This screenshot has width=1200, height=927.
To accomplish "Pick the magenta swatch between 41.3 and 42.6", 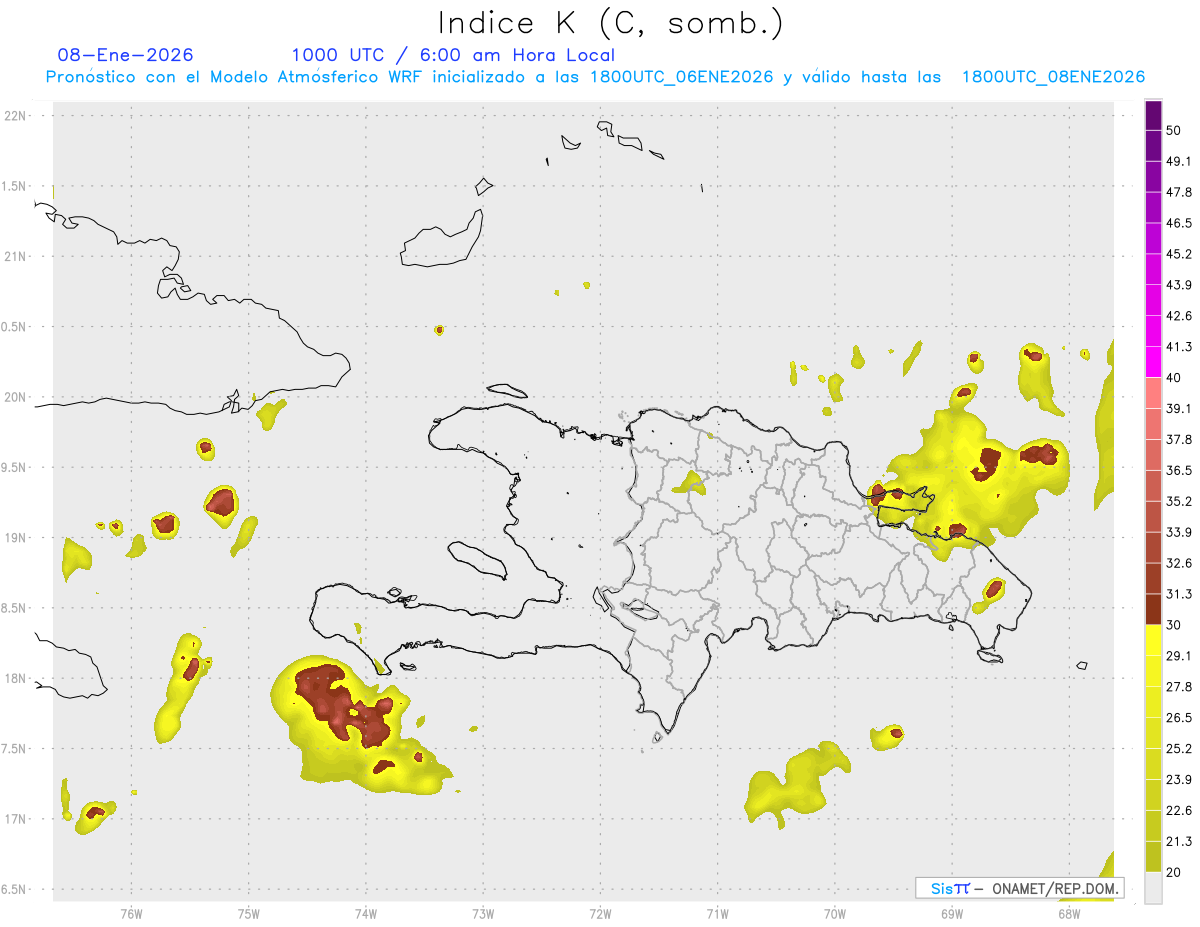I will [x=1153, y=332].
